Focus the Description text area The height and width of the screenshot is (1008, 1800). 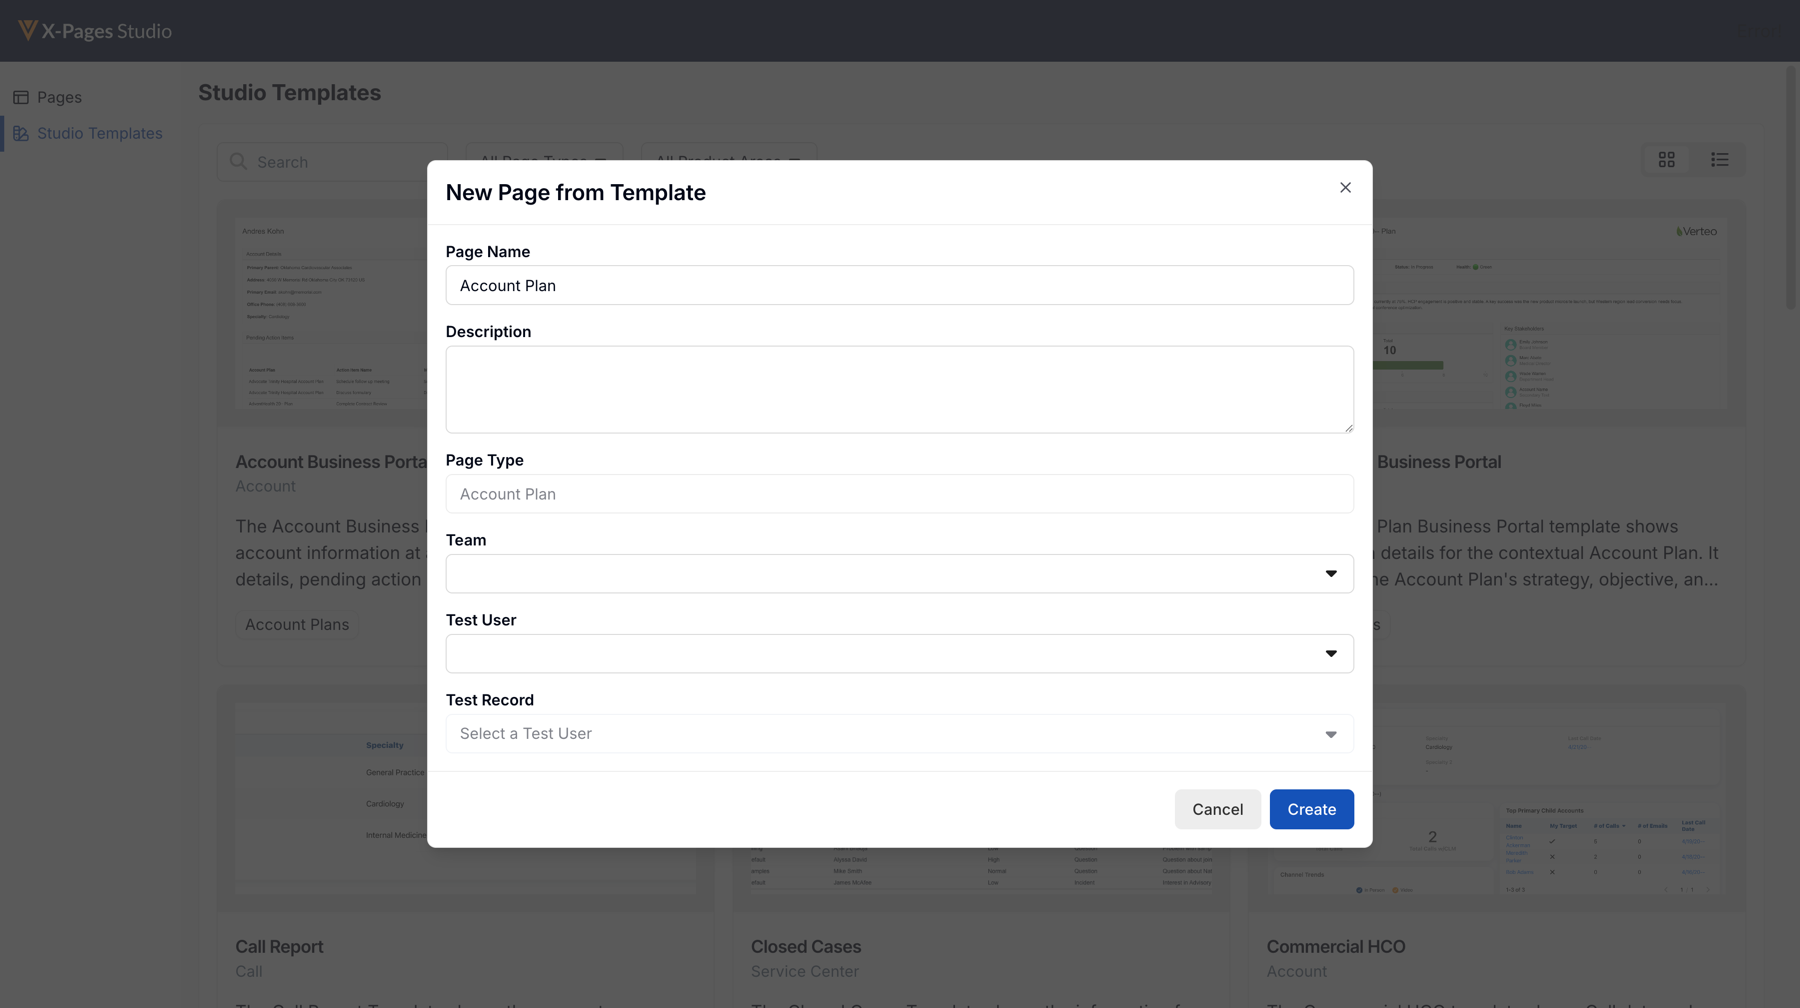(x=899, y=389)
